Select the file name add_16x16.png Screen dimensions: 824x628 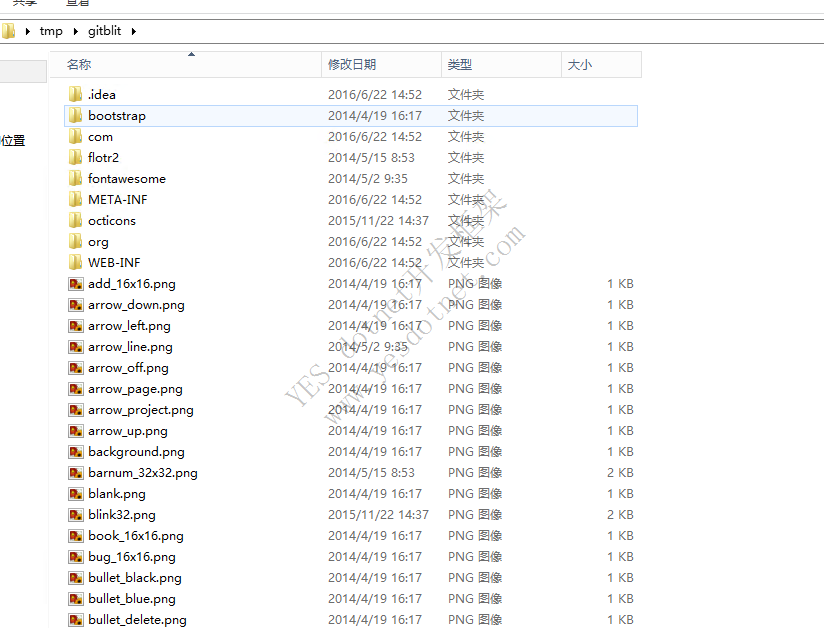[x=132, y=284]
